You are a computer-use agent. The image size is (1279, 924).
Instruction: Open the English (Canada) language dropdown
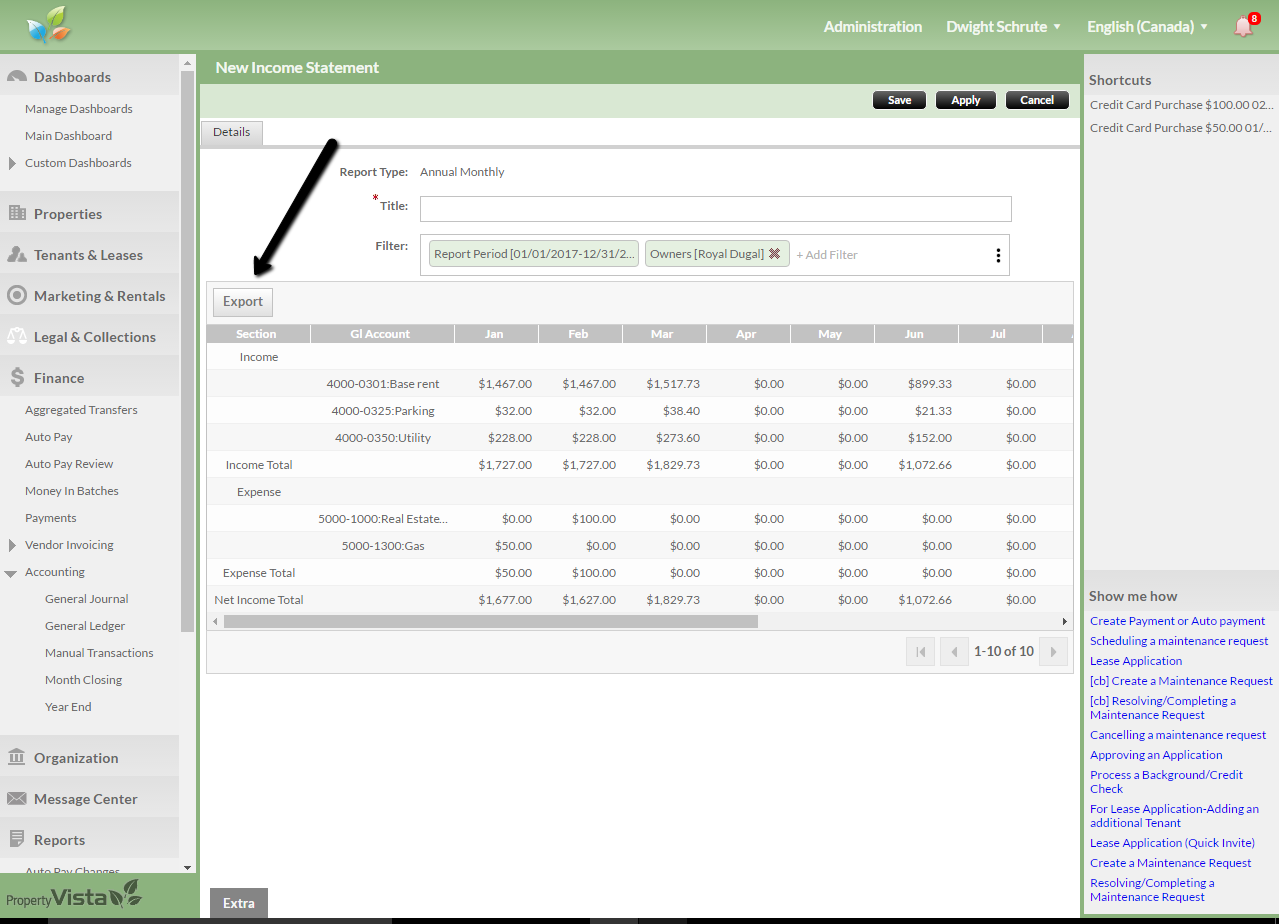1147,27
